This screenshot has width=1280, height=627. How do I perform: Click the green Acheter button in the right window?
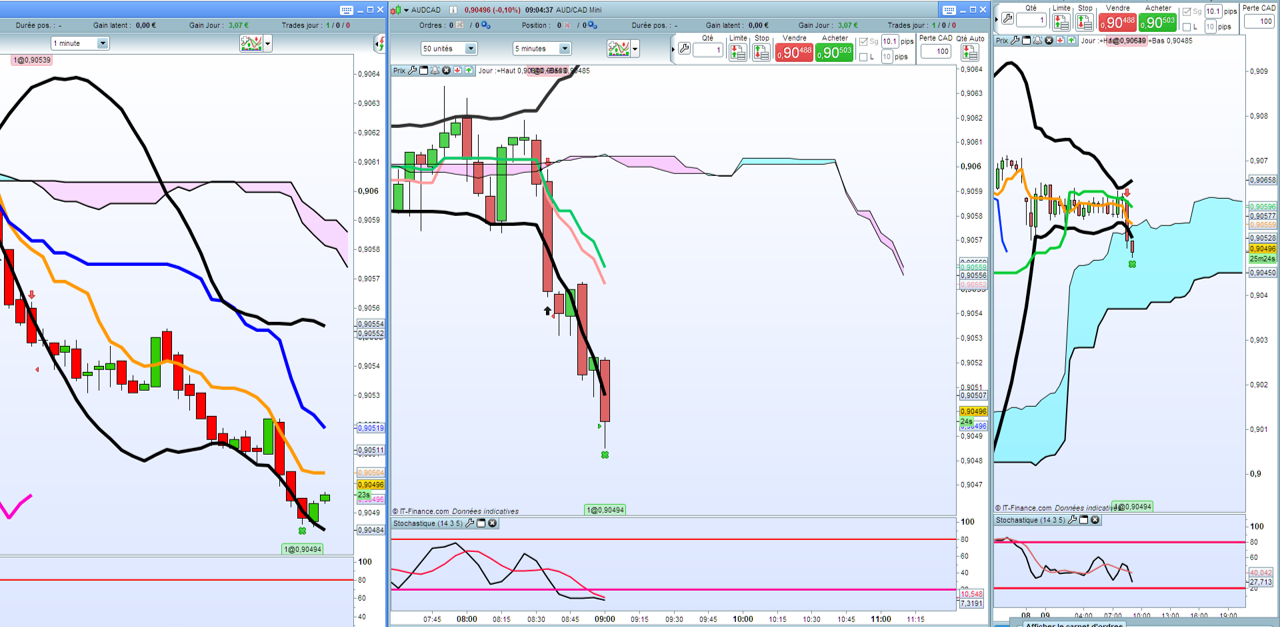pyautogui.click(x=1158, y=22)
